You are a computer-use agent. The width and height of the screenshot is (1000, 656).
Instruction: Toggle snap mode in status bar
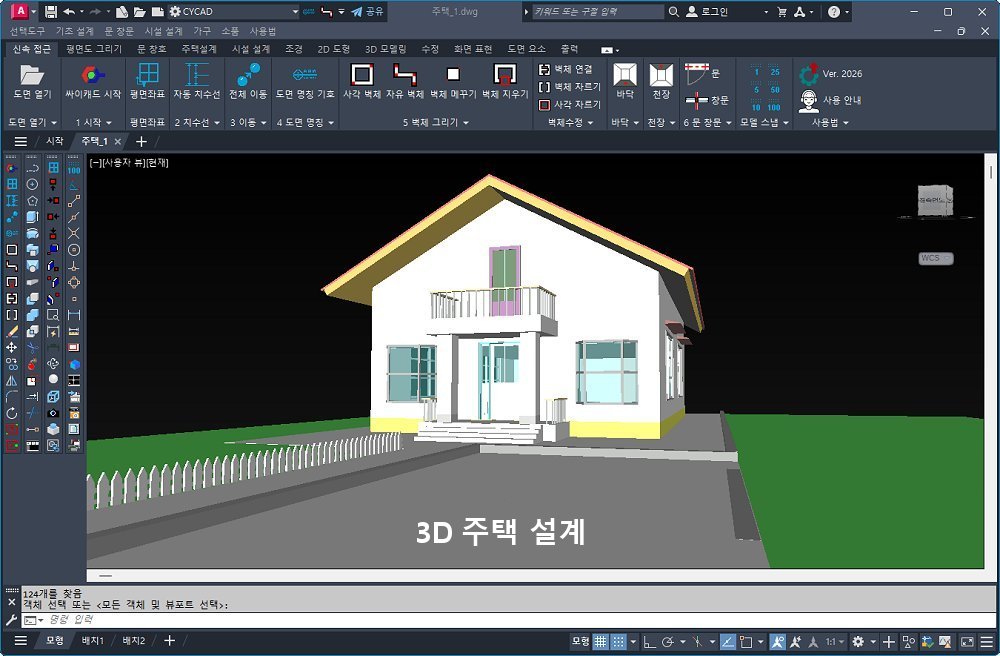[x=620, y=642]
